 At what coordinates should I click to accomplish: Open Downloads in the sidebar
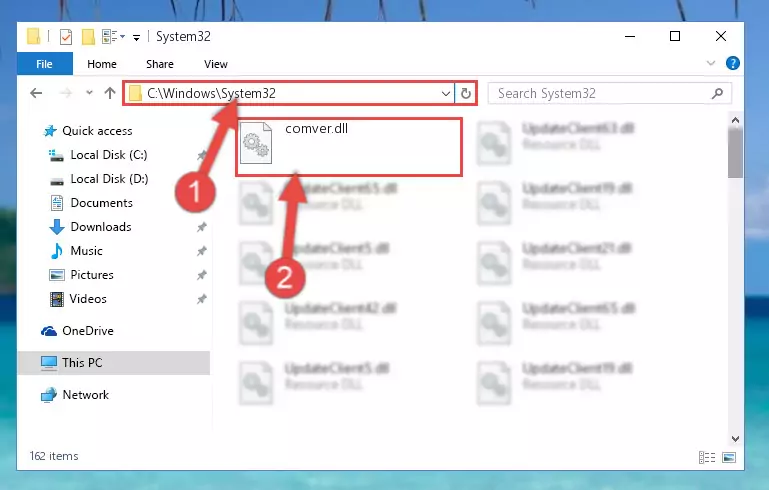pyautogui.click(x=101, y=227)
